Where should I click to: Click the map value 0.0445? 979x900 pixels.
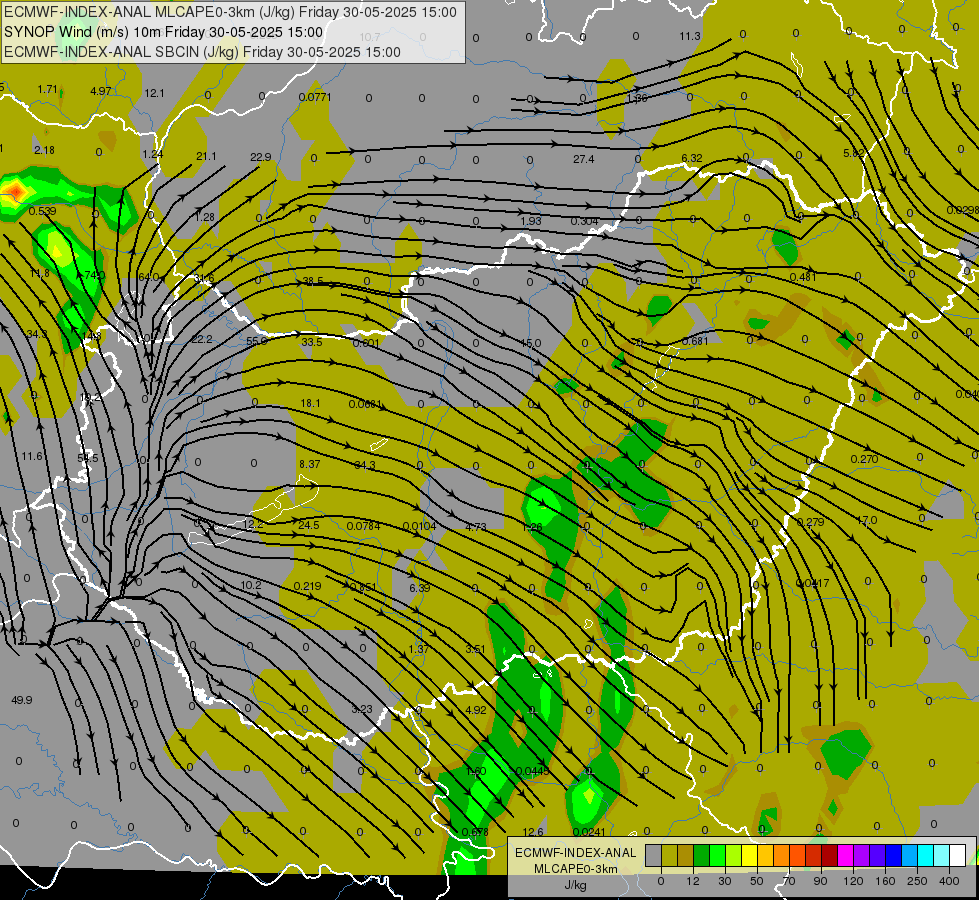[533, 771]
